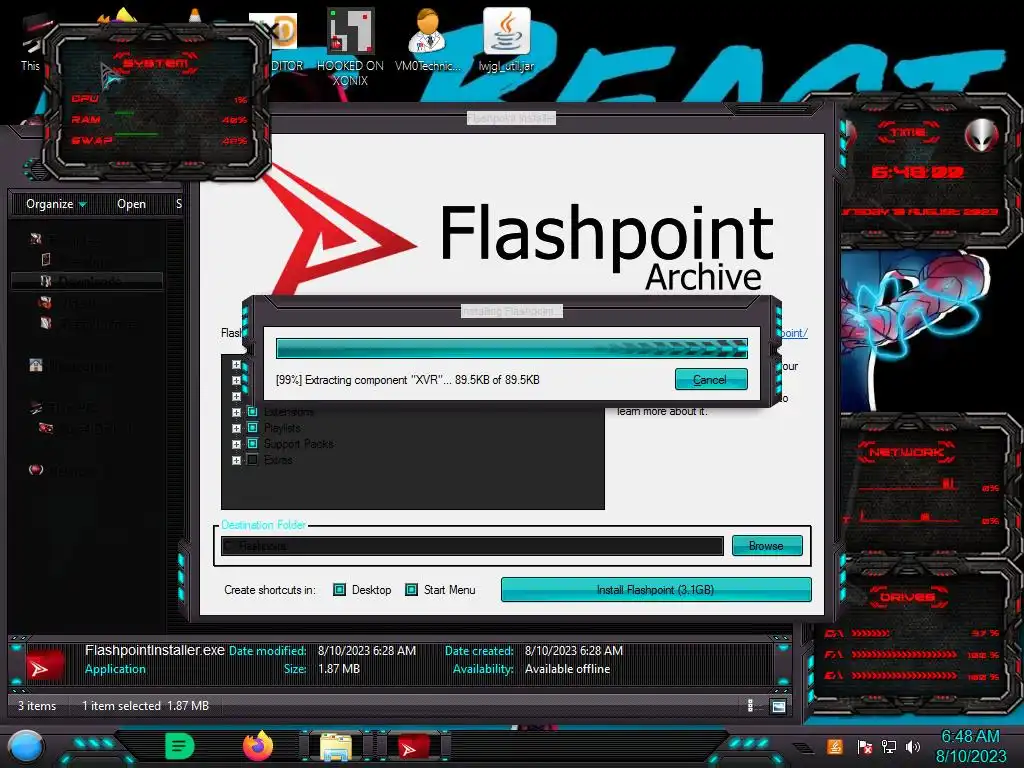Switch Explorer to large thumbnails view icon
Image resolution: width=1024 pixels, height=768 pixels.
click(x=778, y=706)
